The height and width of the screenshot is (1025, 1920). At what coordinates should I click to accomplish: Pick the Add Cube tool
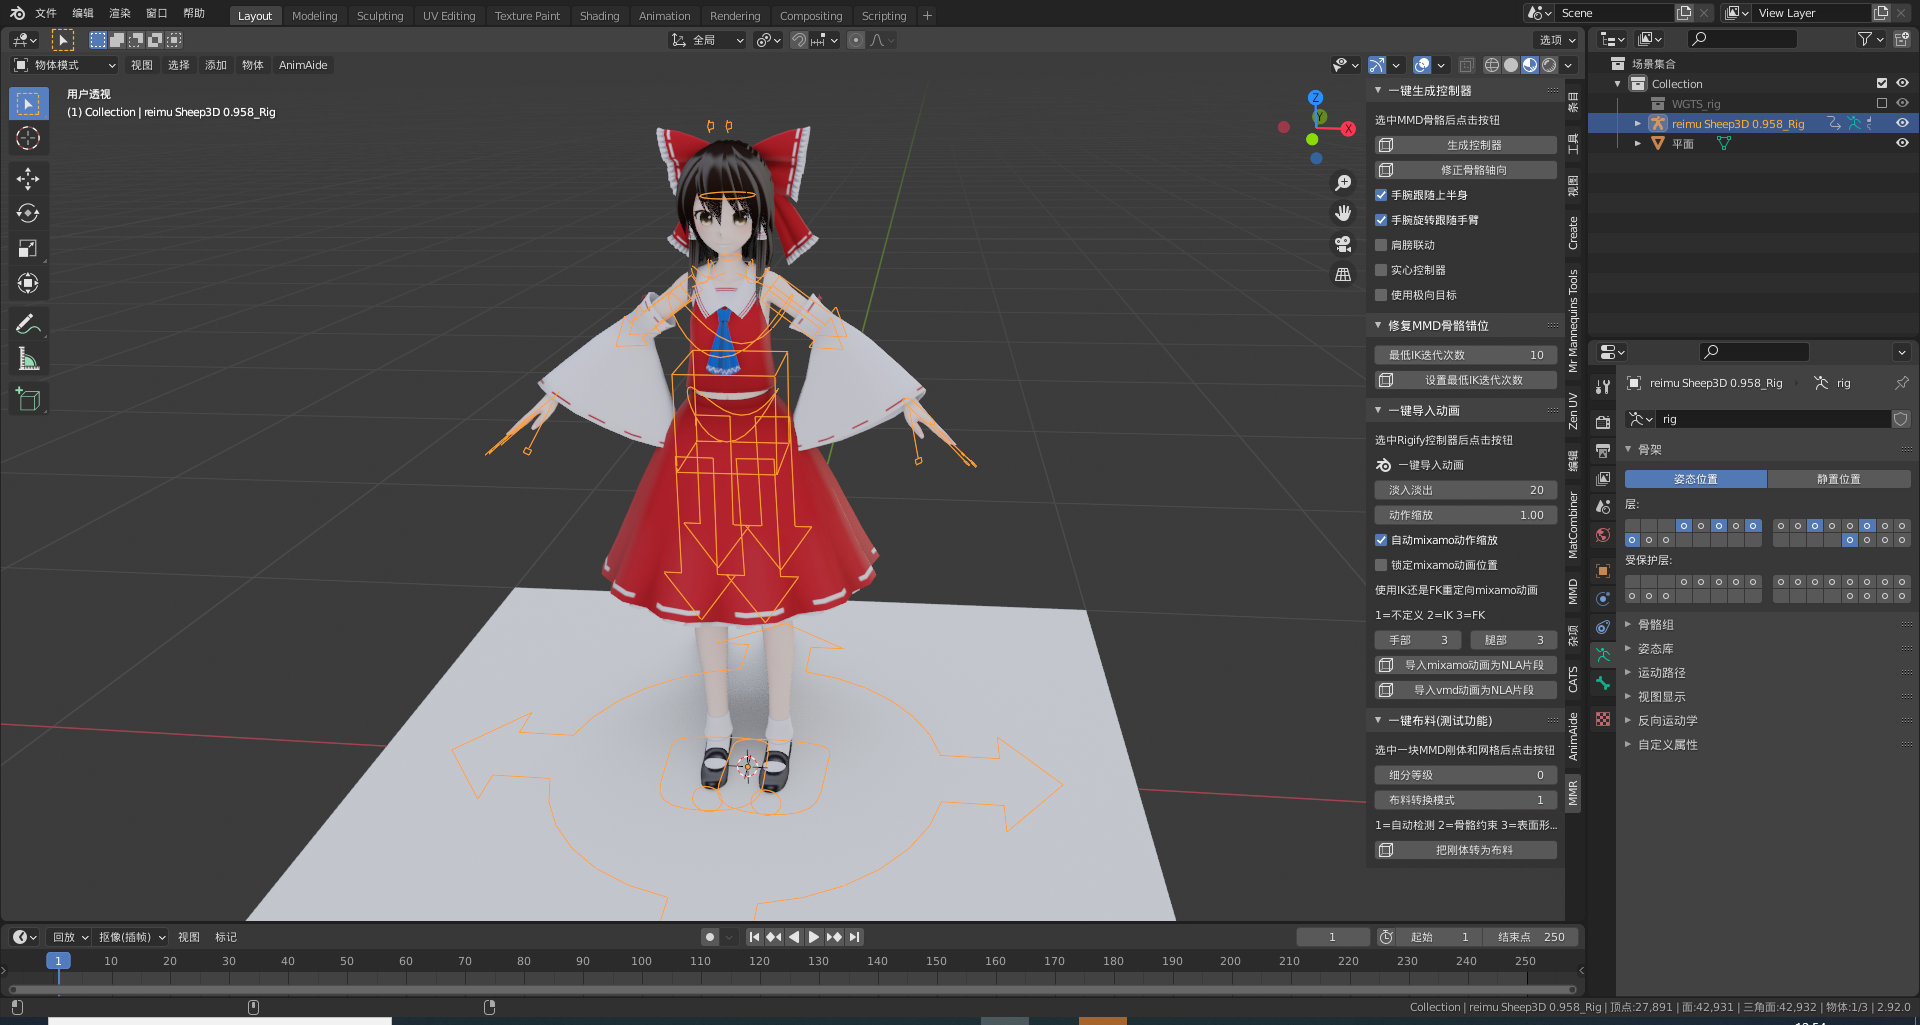click(28, 400)
